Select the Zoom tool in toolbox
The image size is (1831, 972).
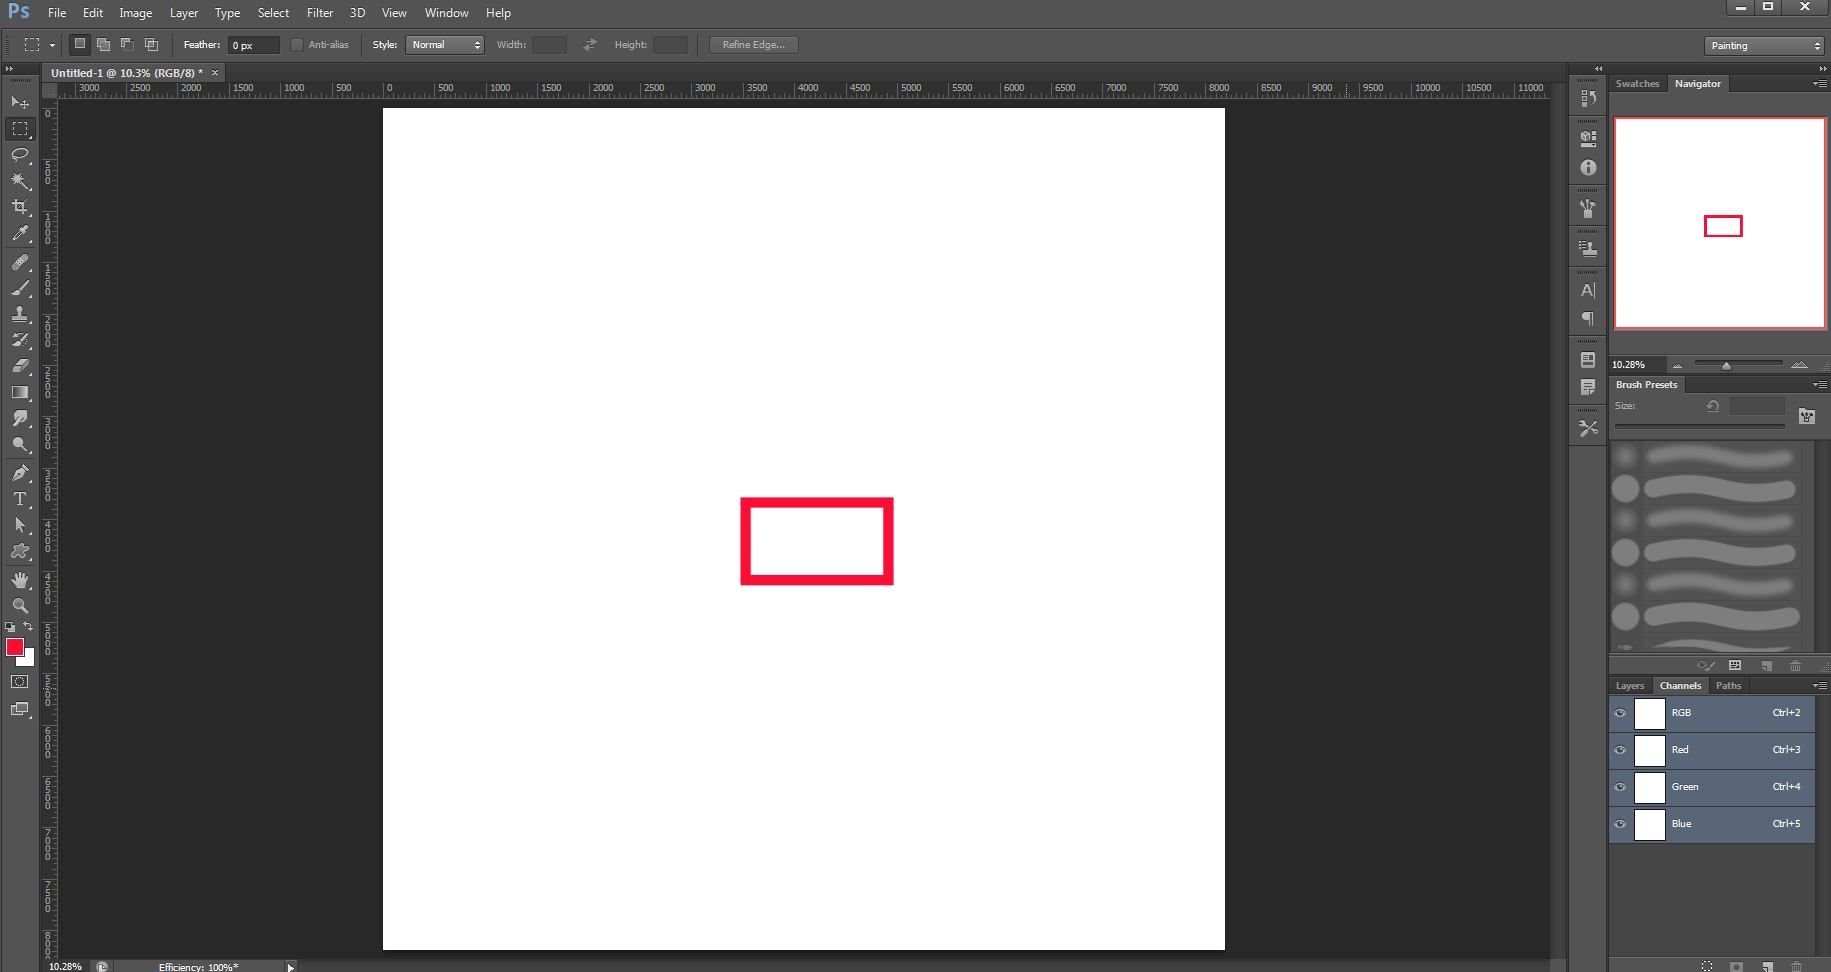pos(20,606)
